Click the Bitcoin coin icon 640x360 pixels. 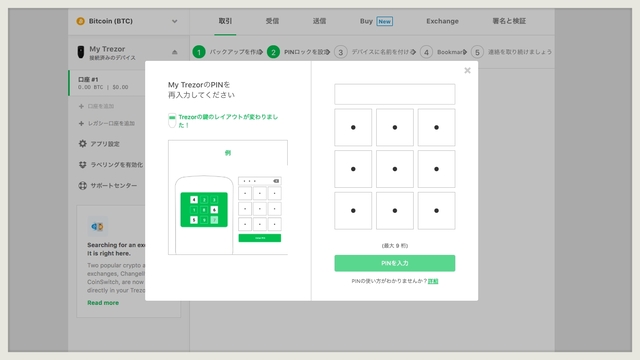coord(80,21)
